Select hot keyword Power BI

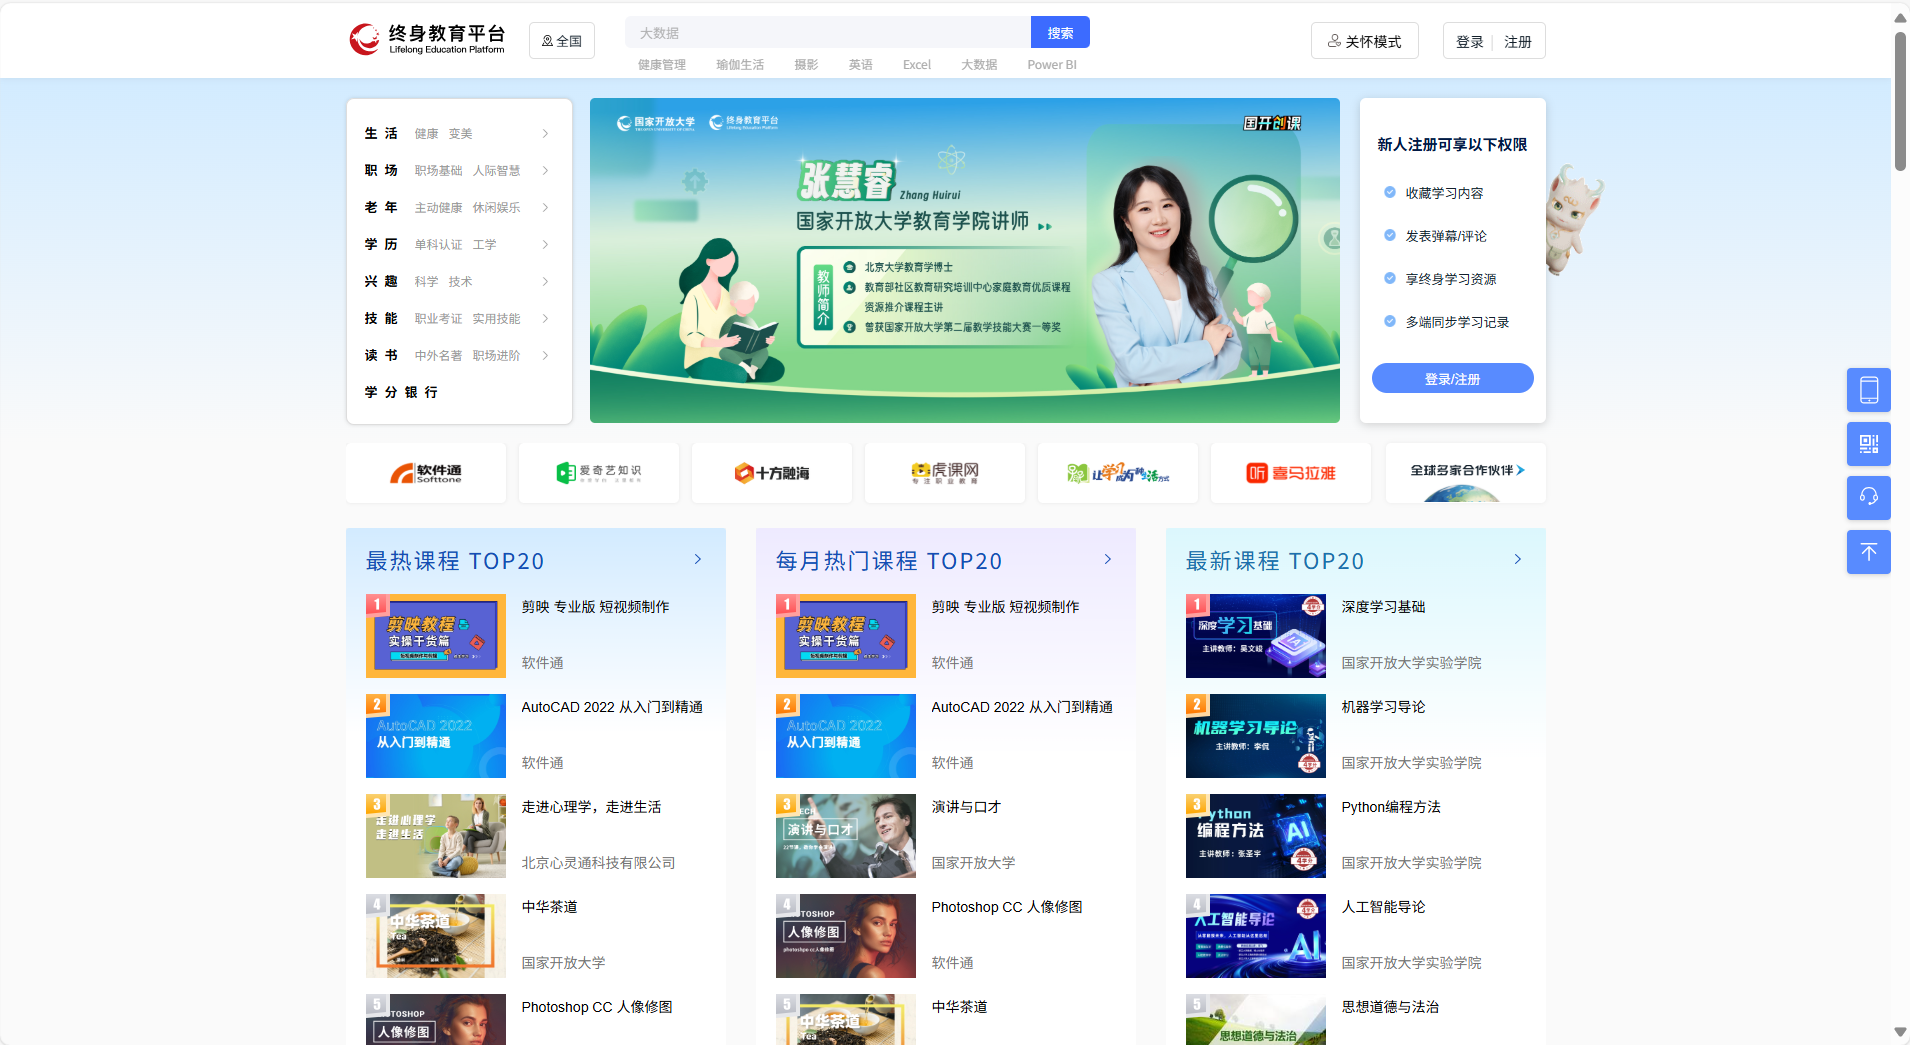click(x=1052, y=65)
